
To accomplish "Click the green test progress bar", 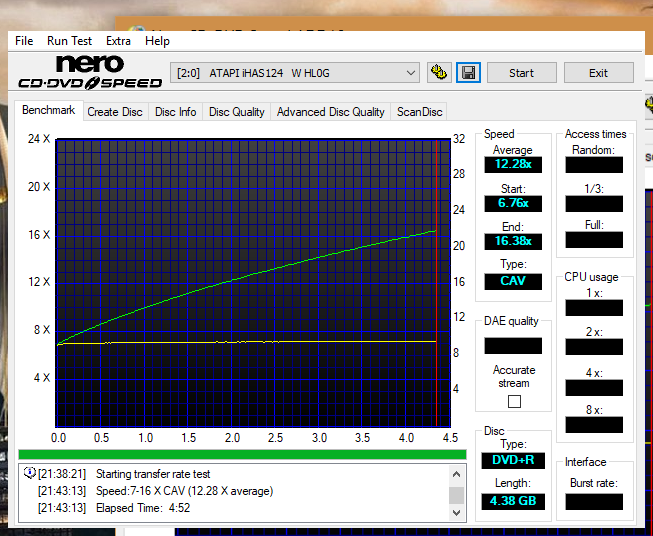I will [x=242, y=454].
